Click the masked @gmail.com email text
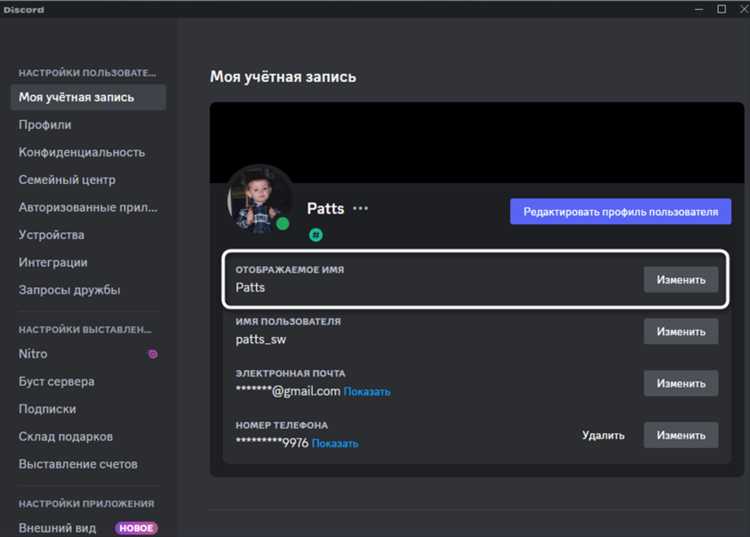750x537 pixels. (288, 391)
